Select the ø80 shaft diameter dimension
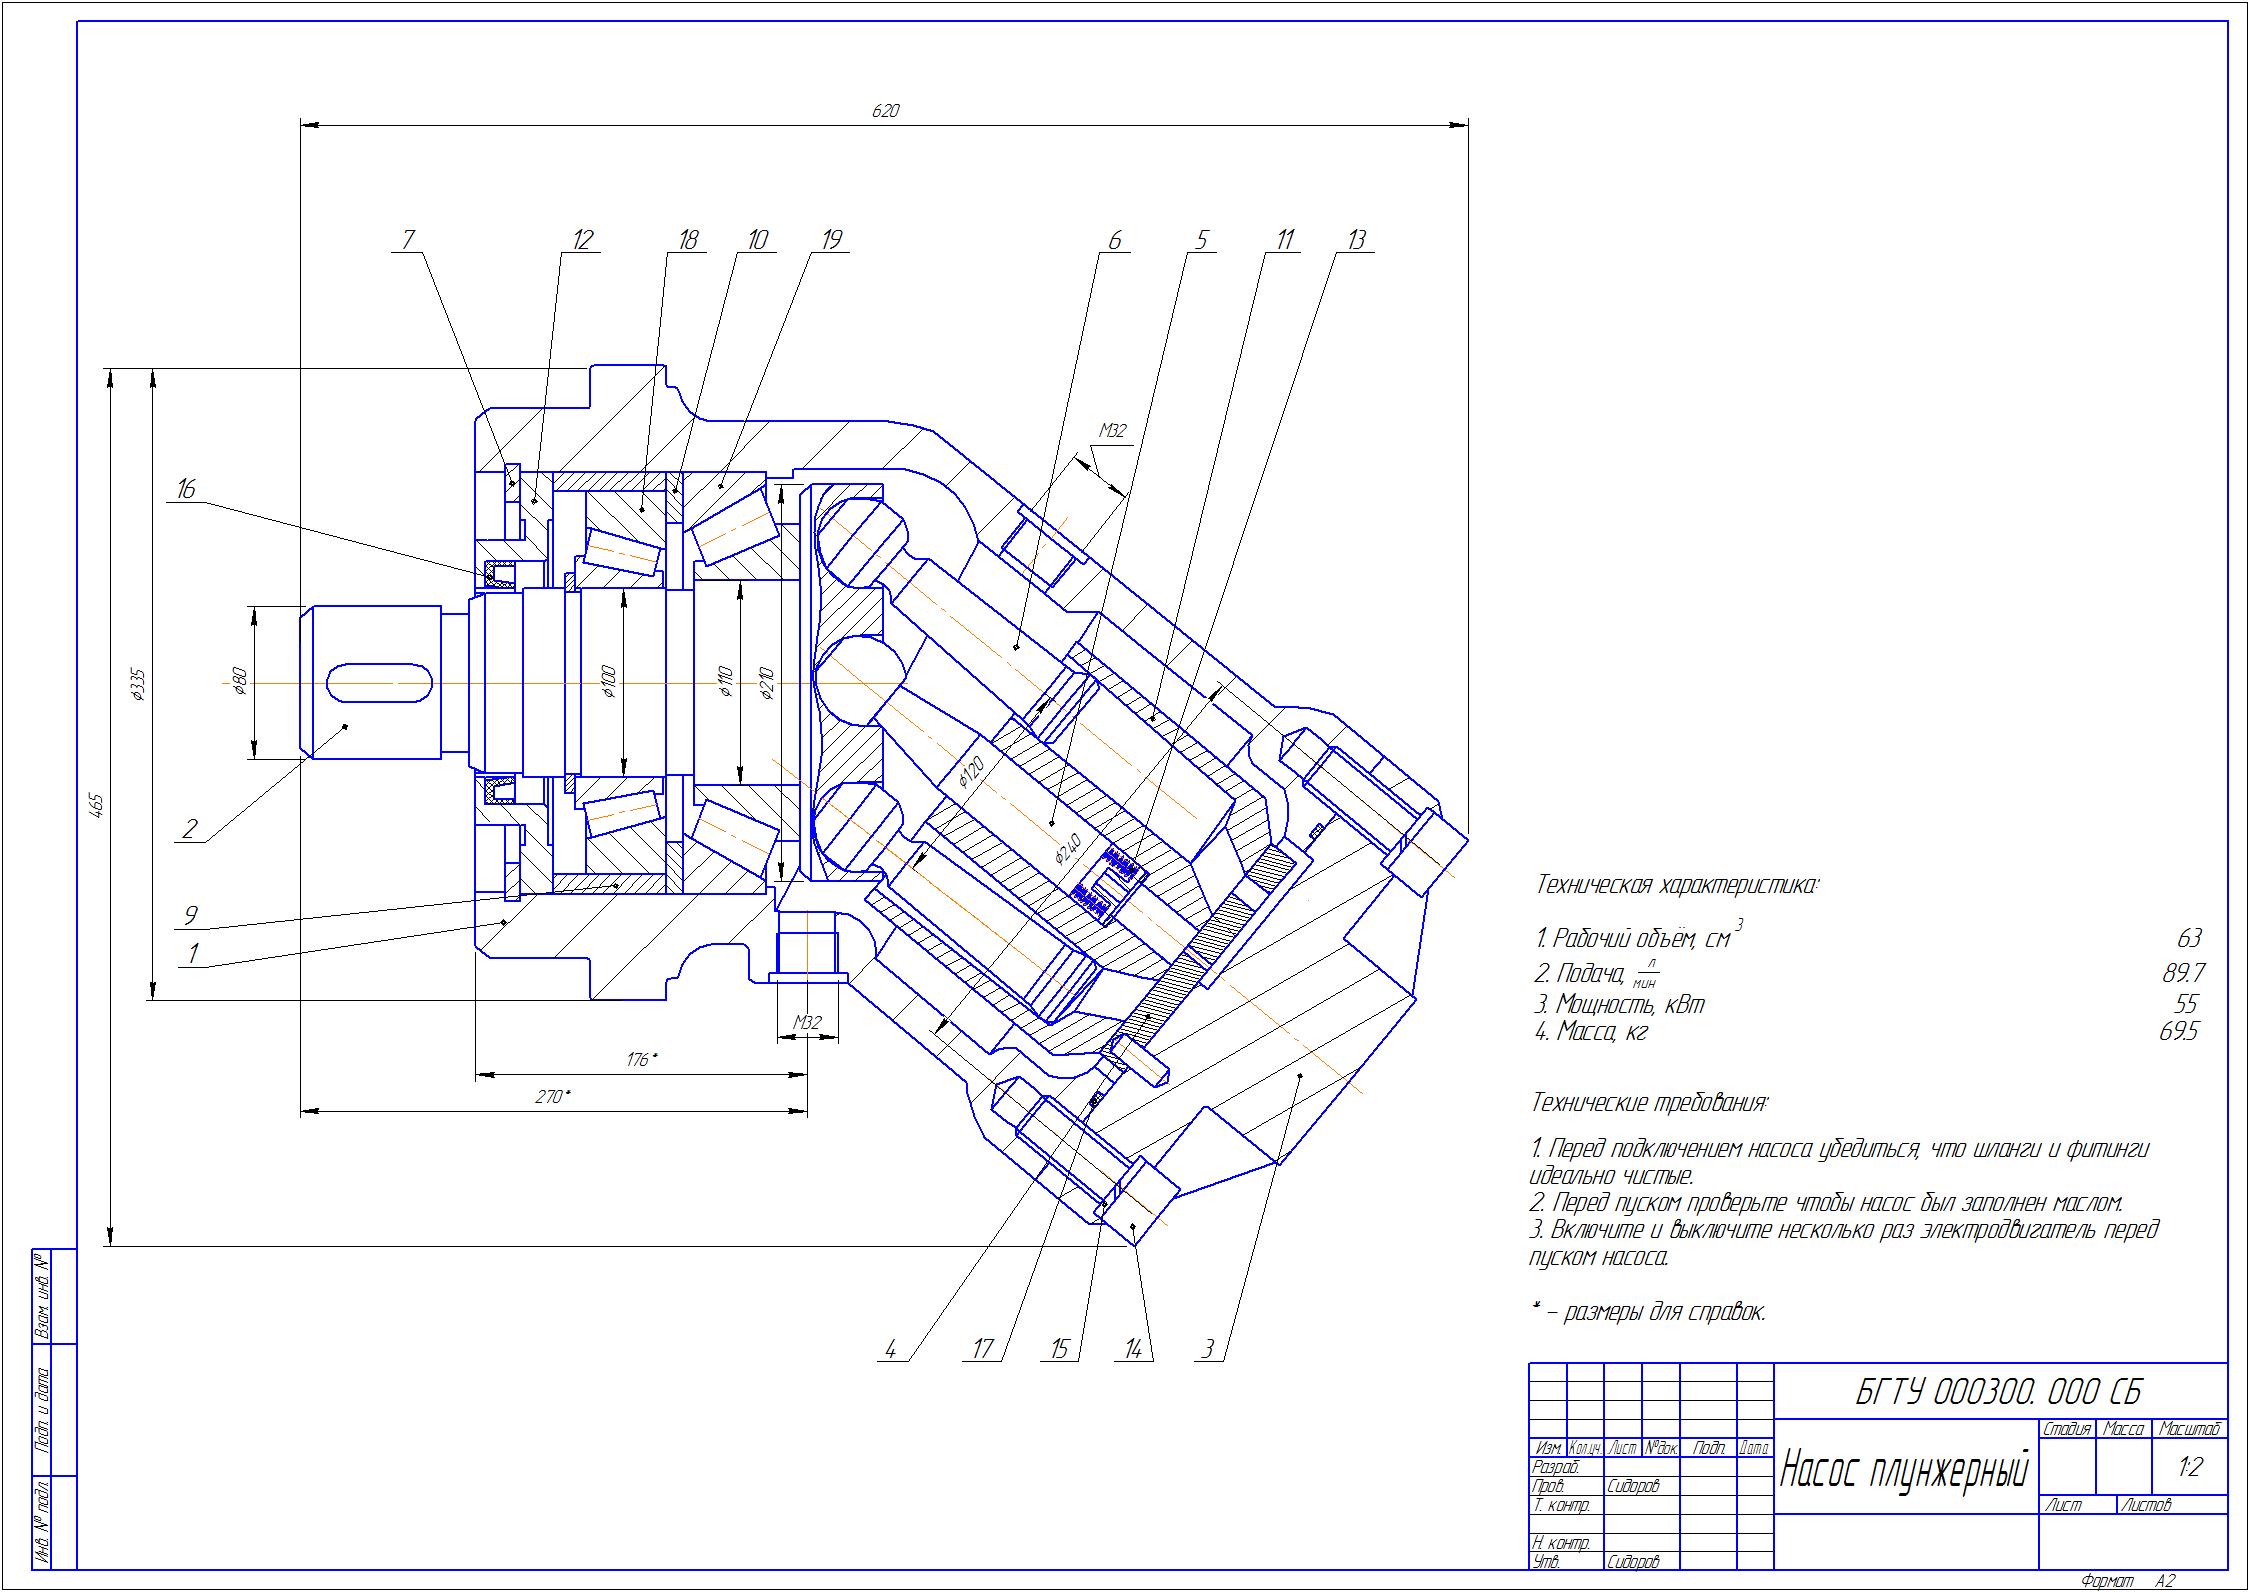The image size is (2249, 1592). click(240, 682)
